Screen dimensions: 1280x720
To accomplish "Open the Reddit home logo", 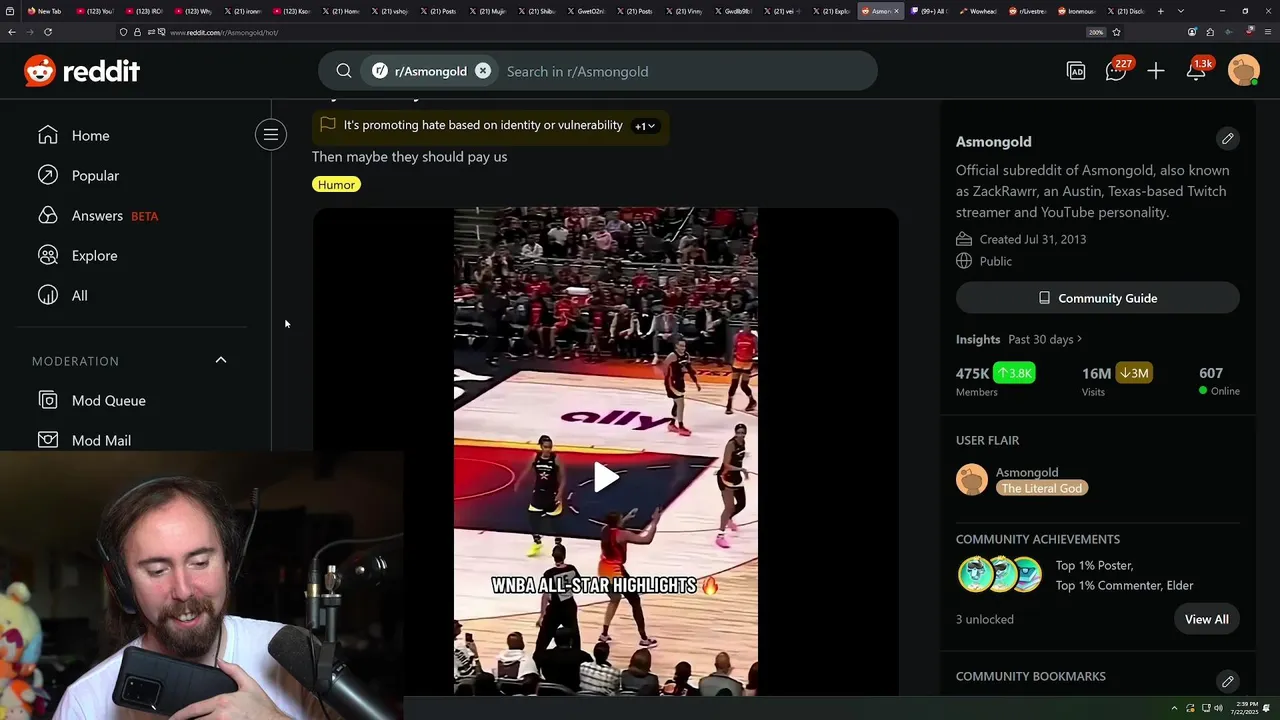I will [82, 71].
